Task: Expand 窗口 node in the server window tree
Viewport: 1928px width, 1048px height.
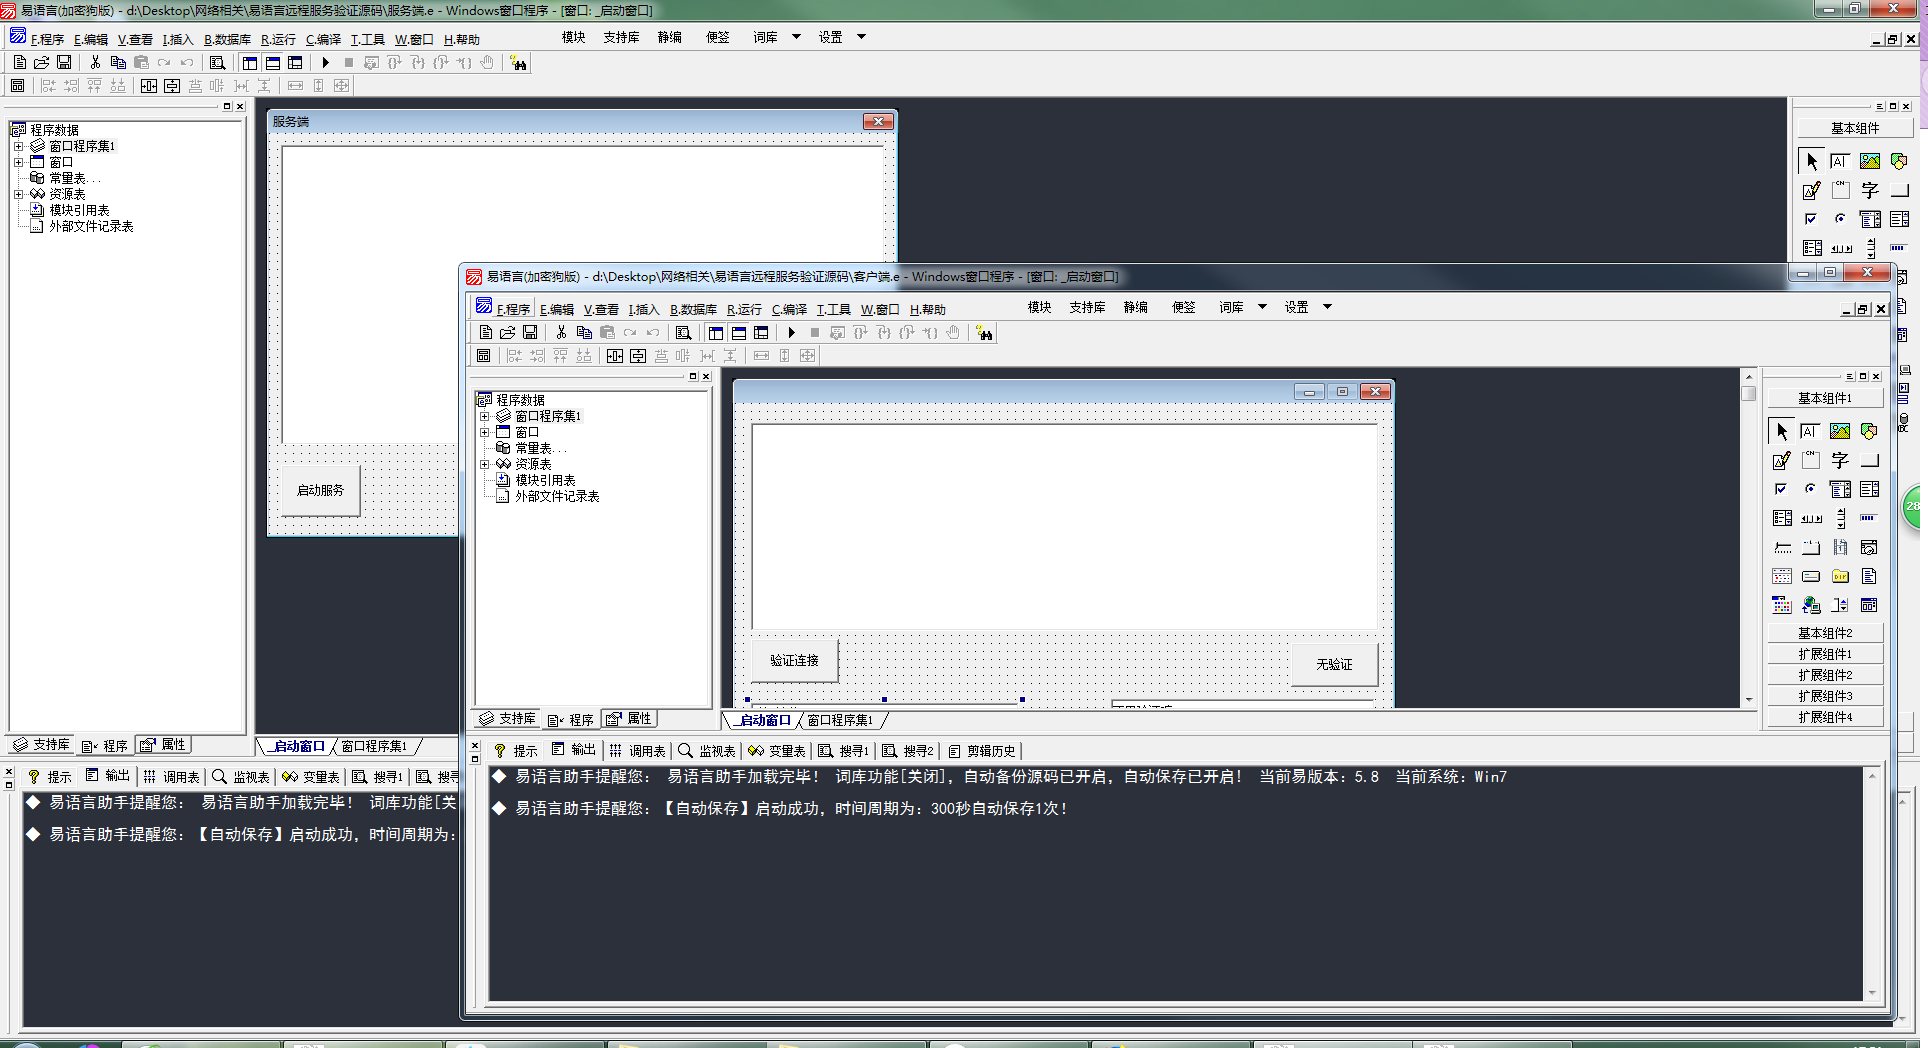Action: 19,162
